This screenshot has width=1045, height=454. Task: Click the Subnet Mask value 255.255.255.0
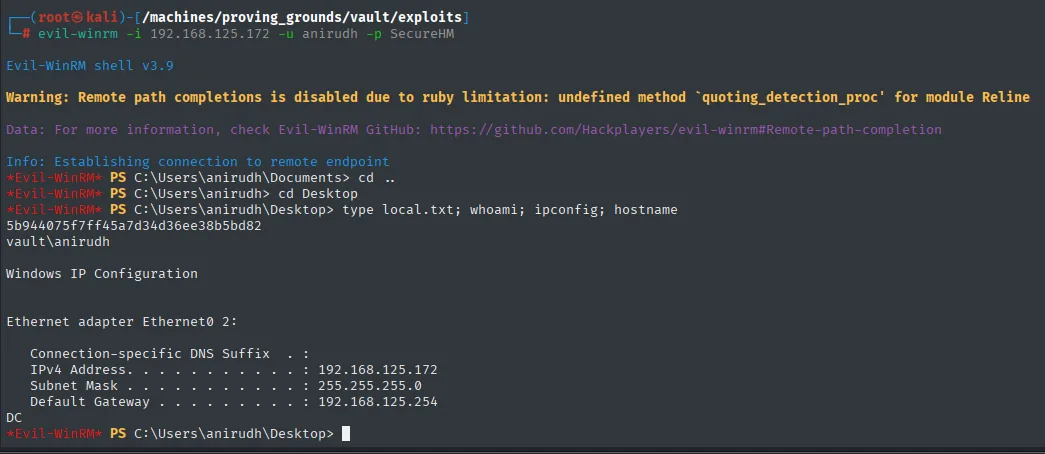[x=370, y=385]
